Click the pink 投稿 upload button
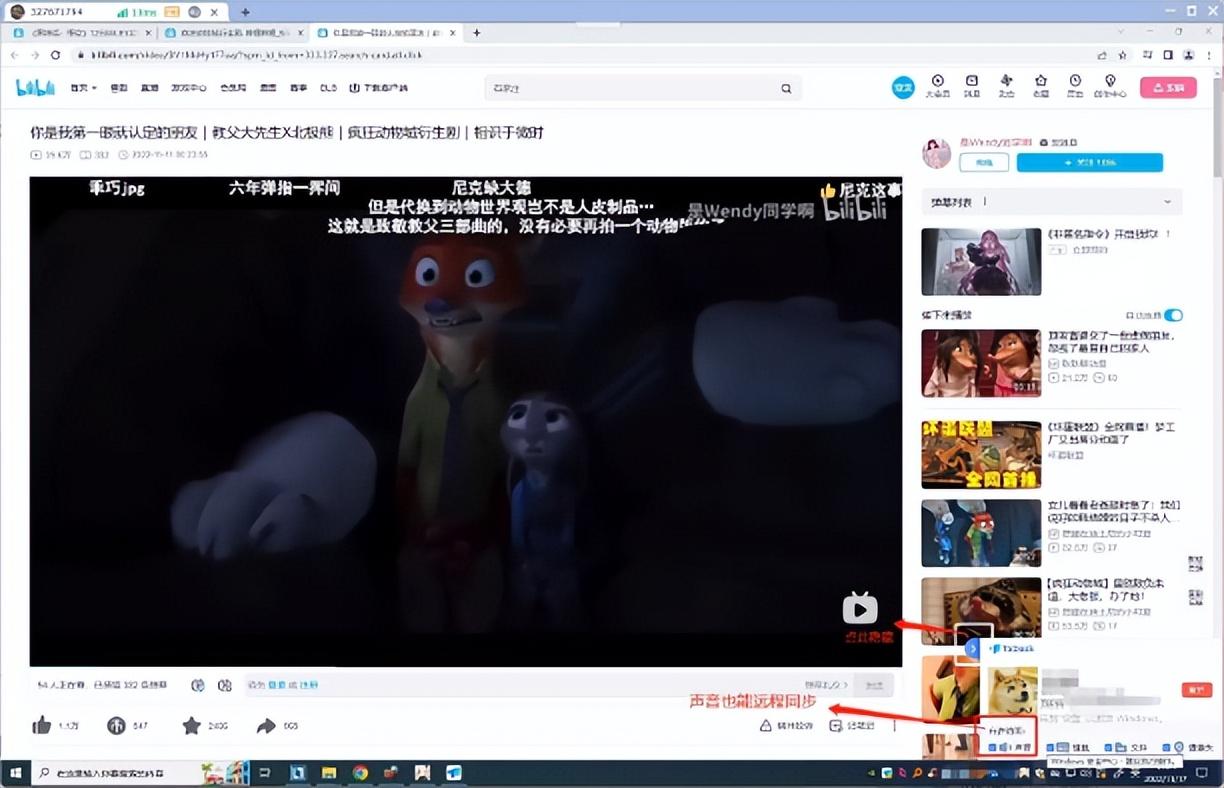This screenshot has width=1224, height=788. pos(1168,88)
